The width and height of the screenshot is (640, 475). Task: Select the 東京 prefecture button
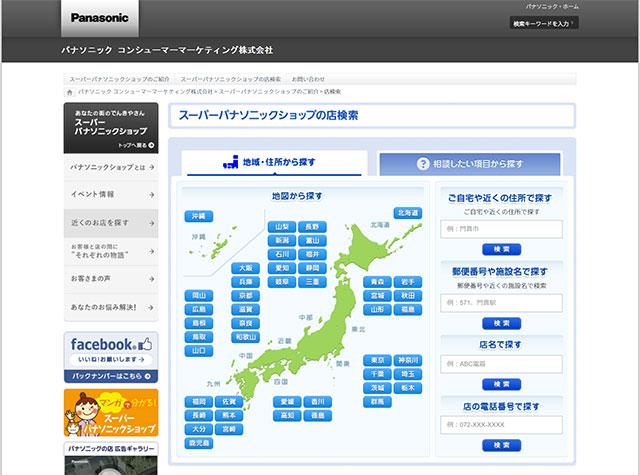[378, 360]
